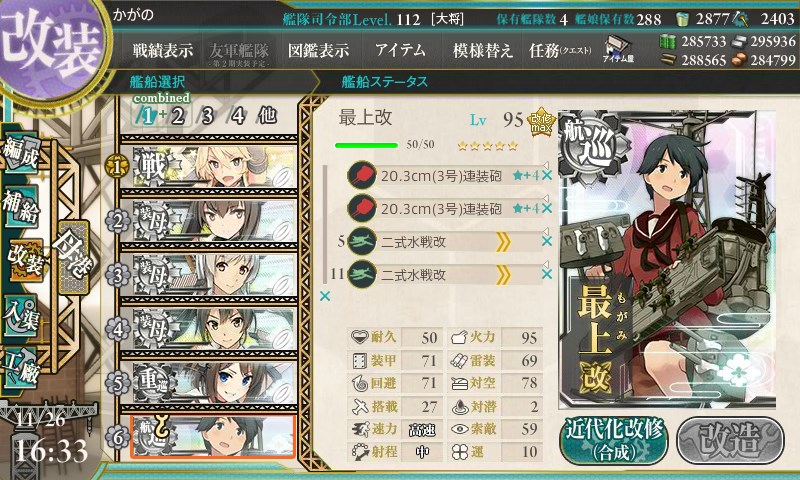
Task: Open the 編成 fleet composition sidebar icon
Action: [x=21, y=152]
